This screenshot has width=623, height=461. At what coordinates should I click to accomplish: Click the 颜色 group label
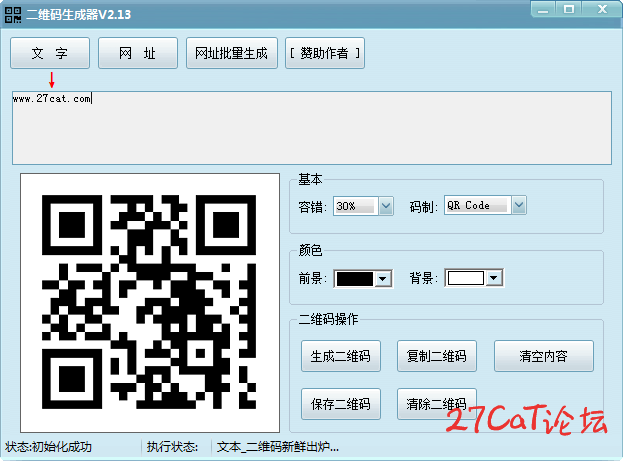click(x=310, y=250)
